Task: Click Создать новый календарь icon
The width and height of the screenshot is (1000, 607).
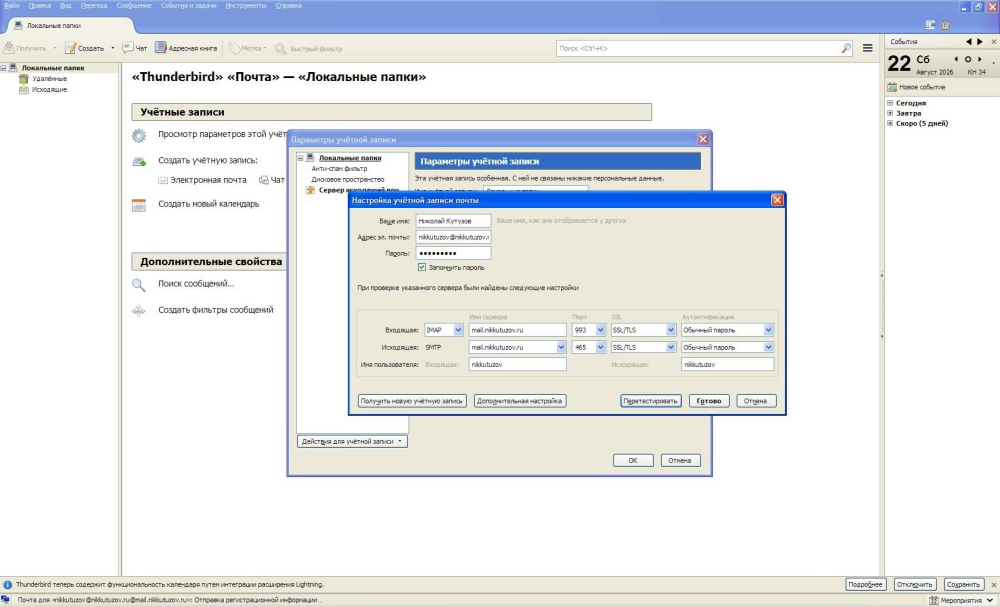Action: coord(138,205)
